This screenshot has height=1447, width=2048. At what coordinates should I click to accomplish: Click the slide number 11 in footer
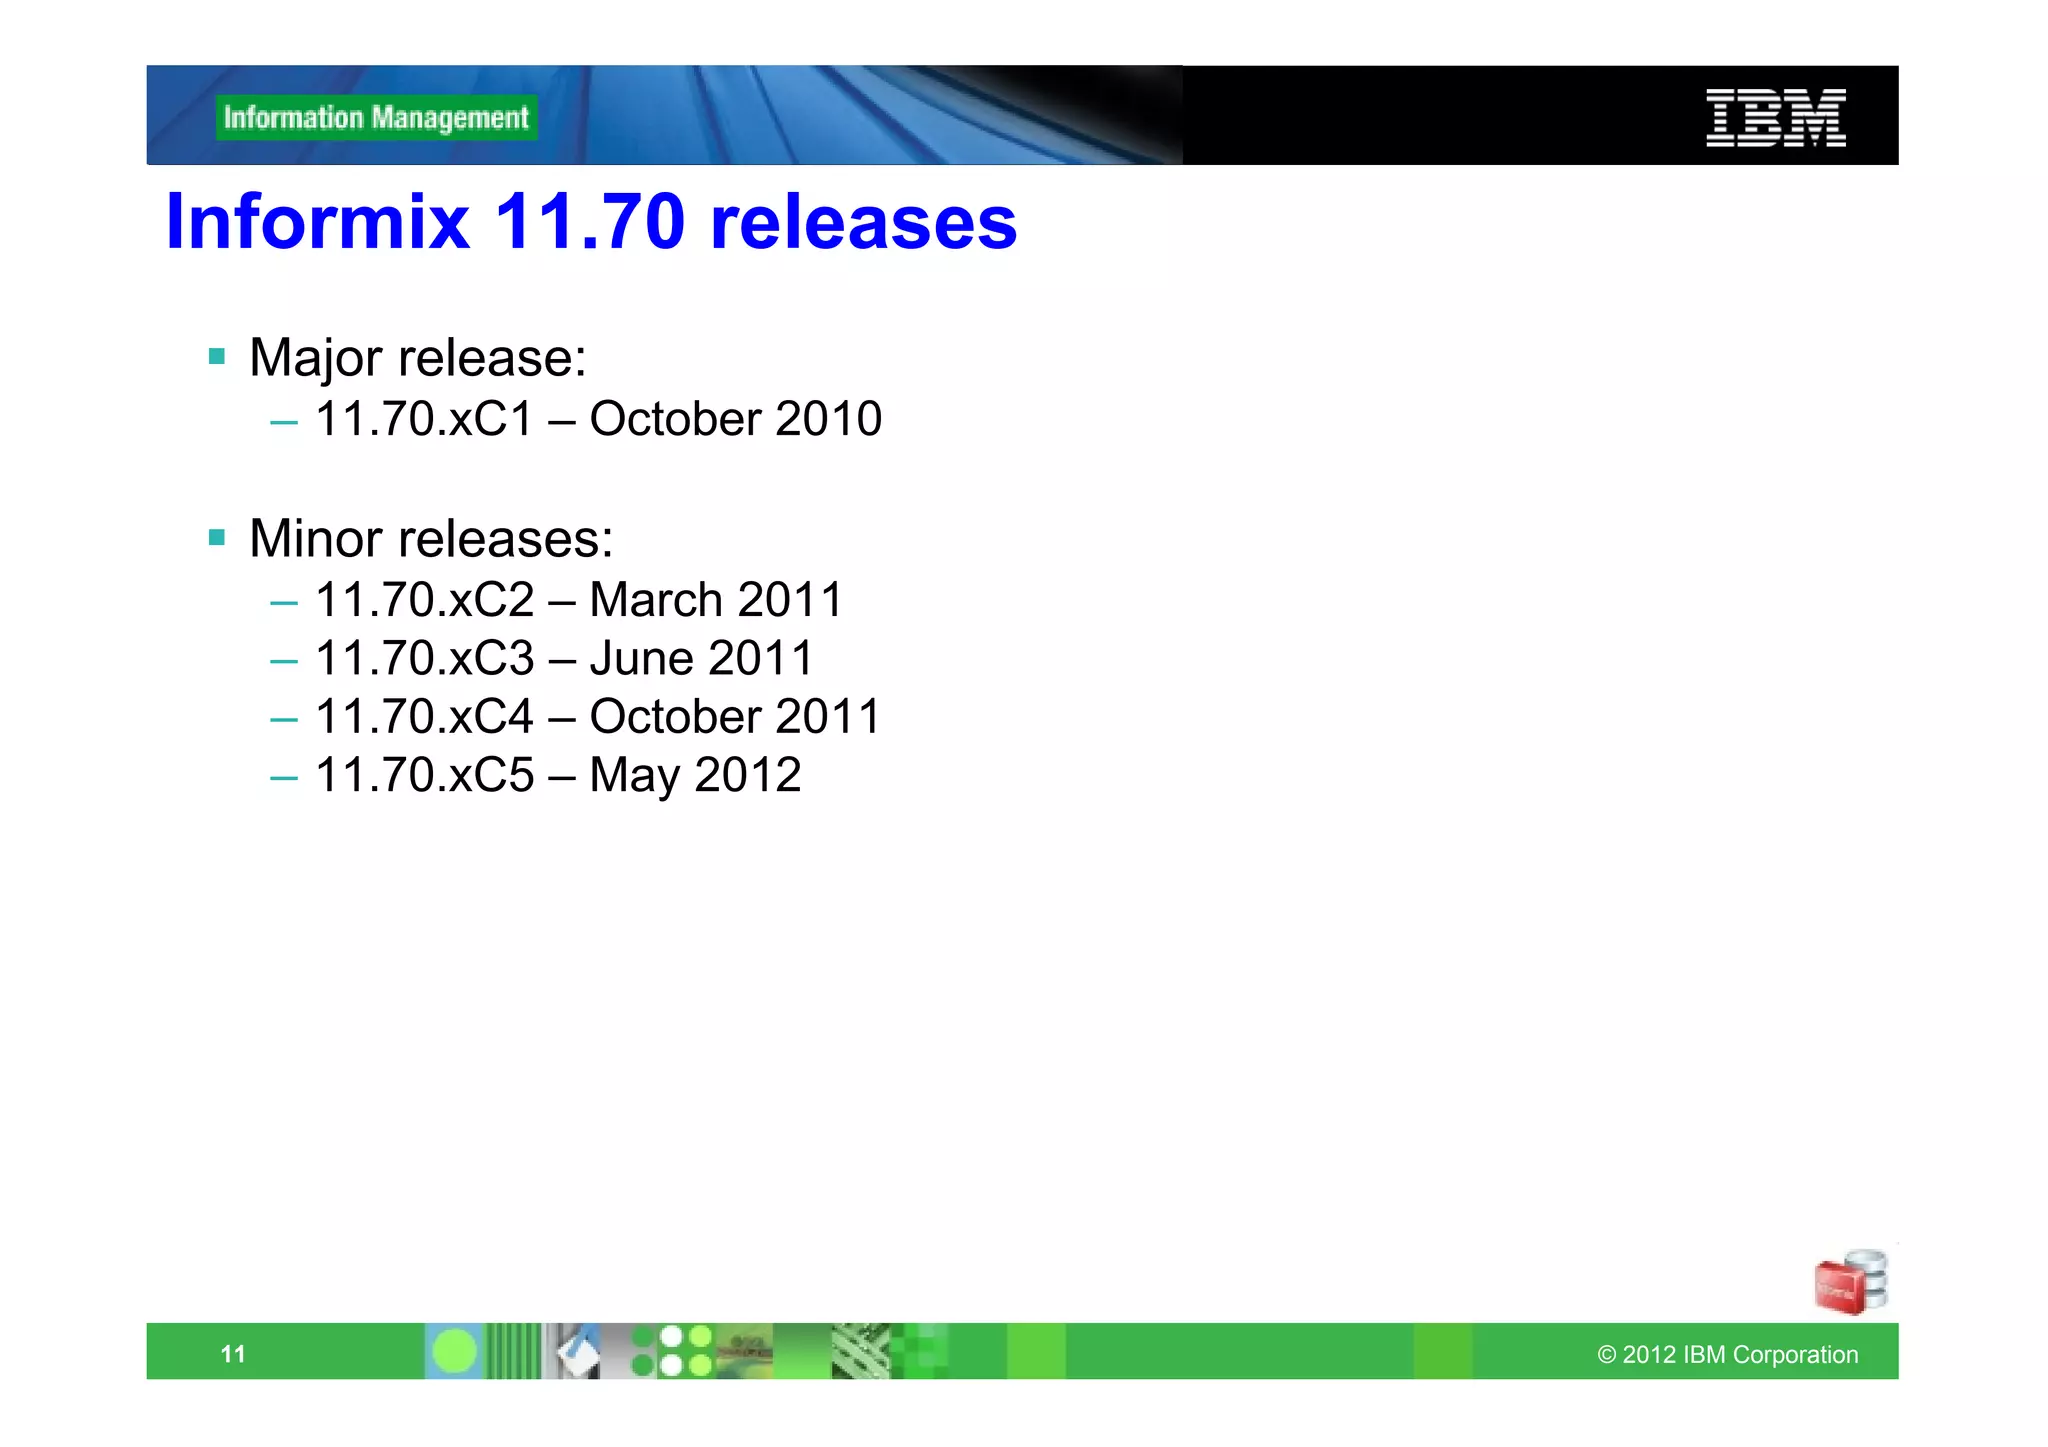coord(233,1354)
